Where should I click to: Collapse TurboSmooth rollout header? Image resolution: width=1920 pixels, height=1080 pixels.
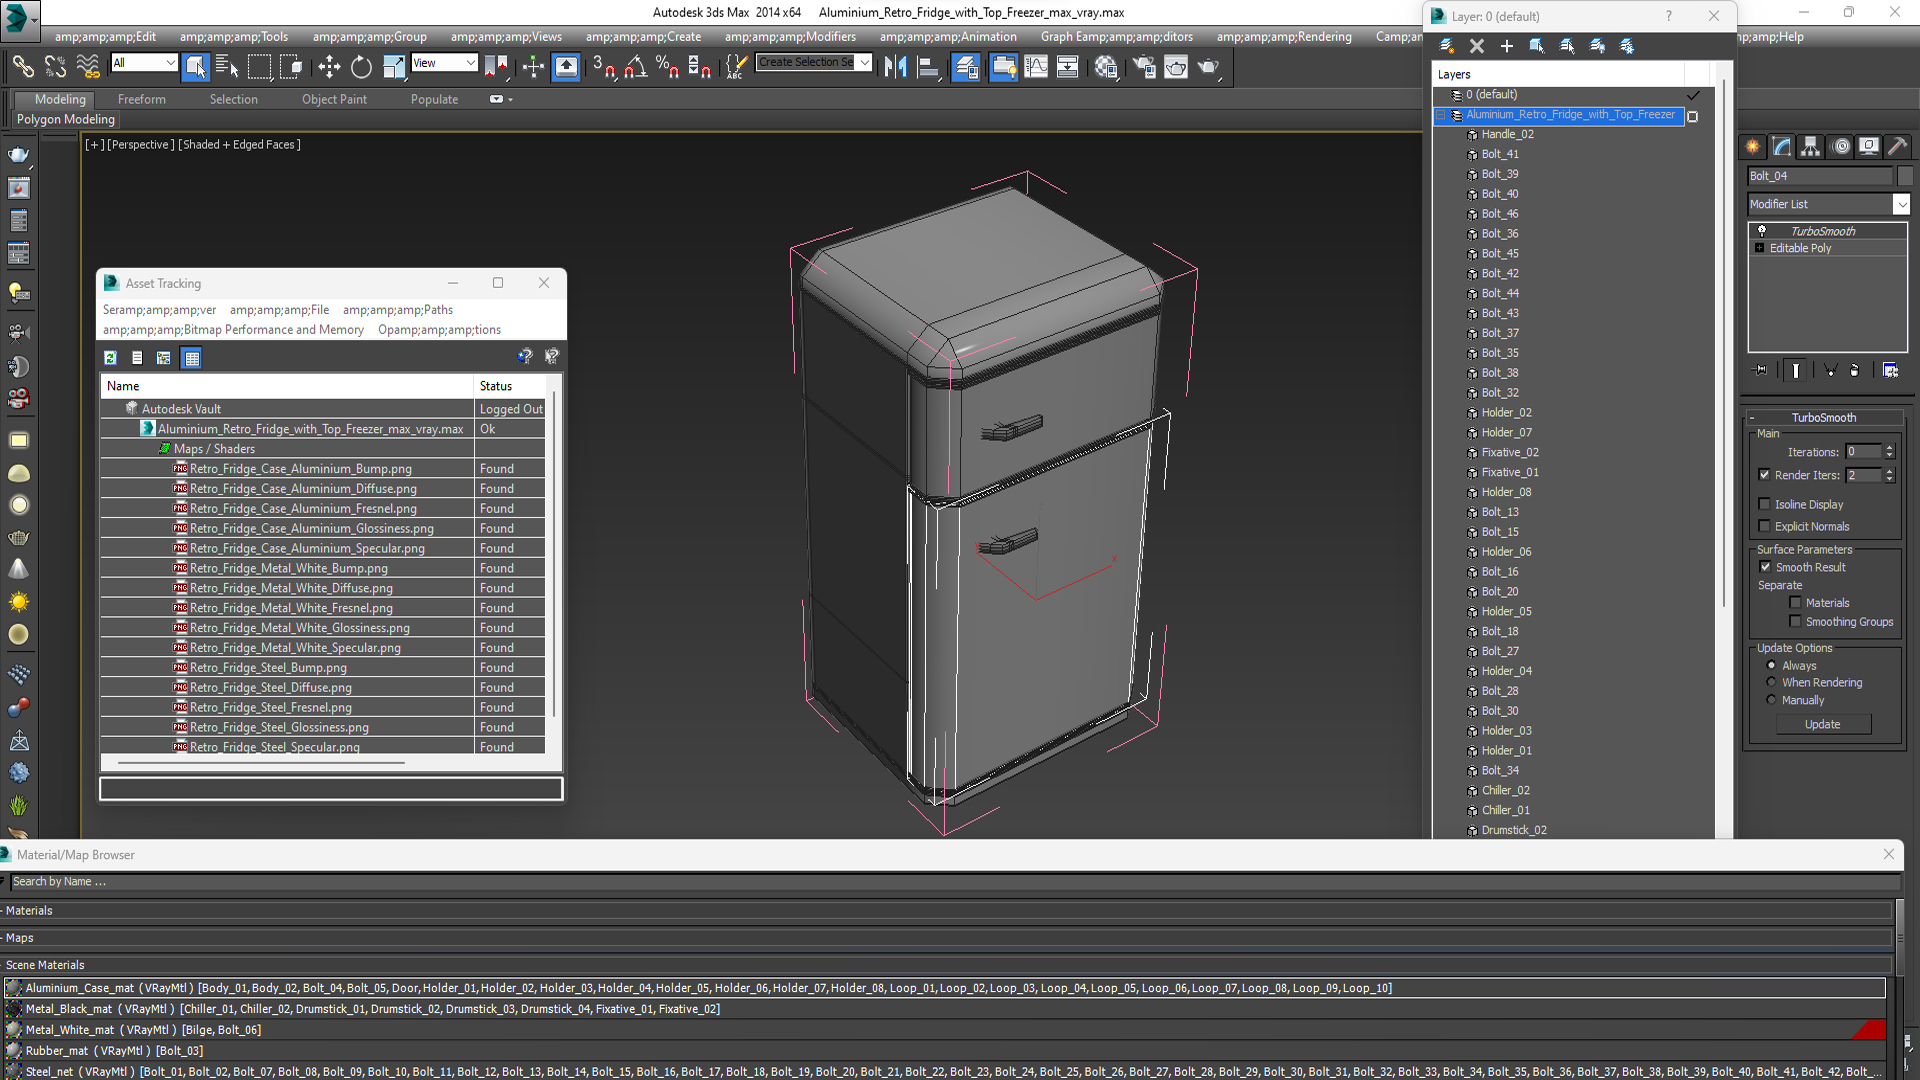[x=1823, y=417]
